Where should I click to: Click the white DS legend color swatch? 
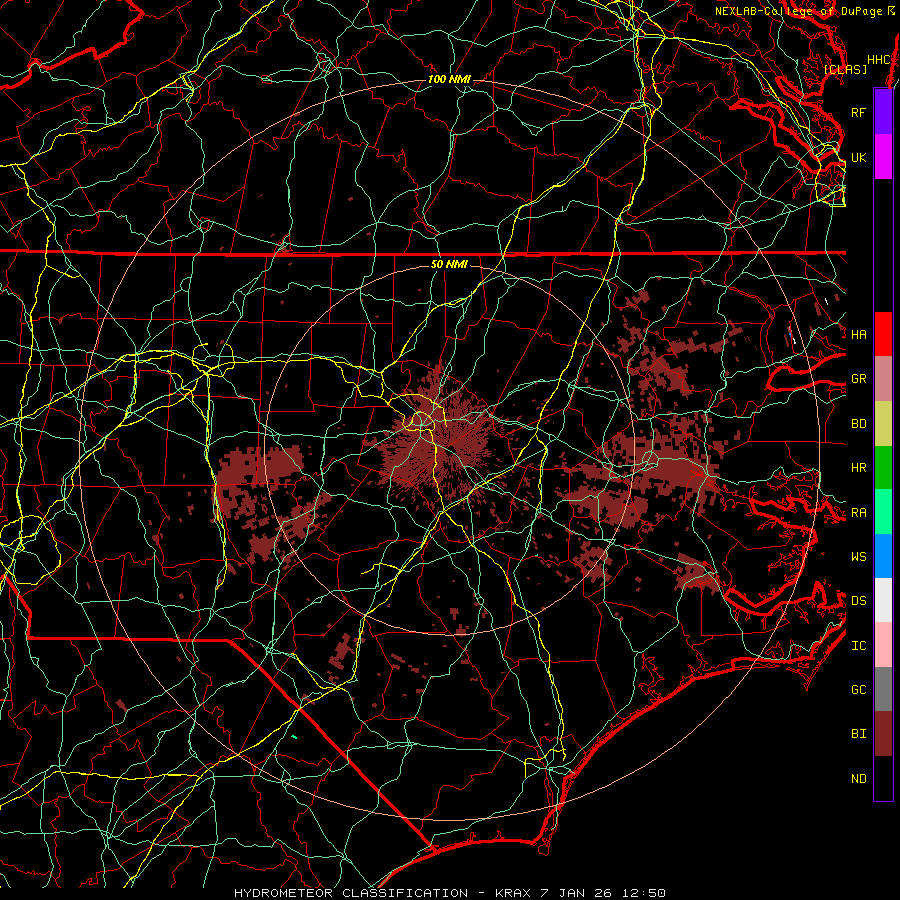coord(883,600)
